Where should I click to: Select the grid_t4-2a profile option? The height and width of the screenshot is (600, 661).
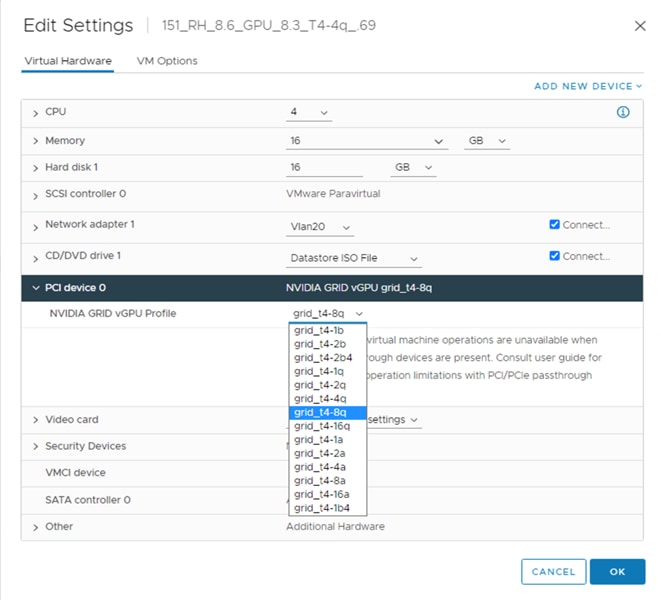328,453
